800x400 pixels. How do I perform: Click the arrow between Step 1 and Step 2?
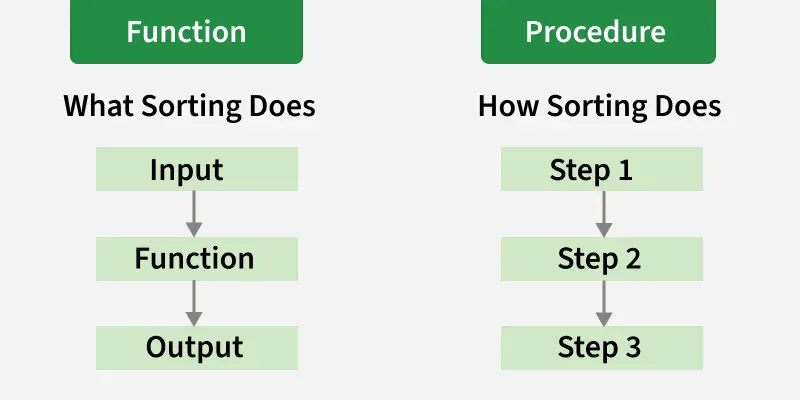coord(603,214)
